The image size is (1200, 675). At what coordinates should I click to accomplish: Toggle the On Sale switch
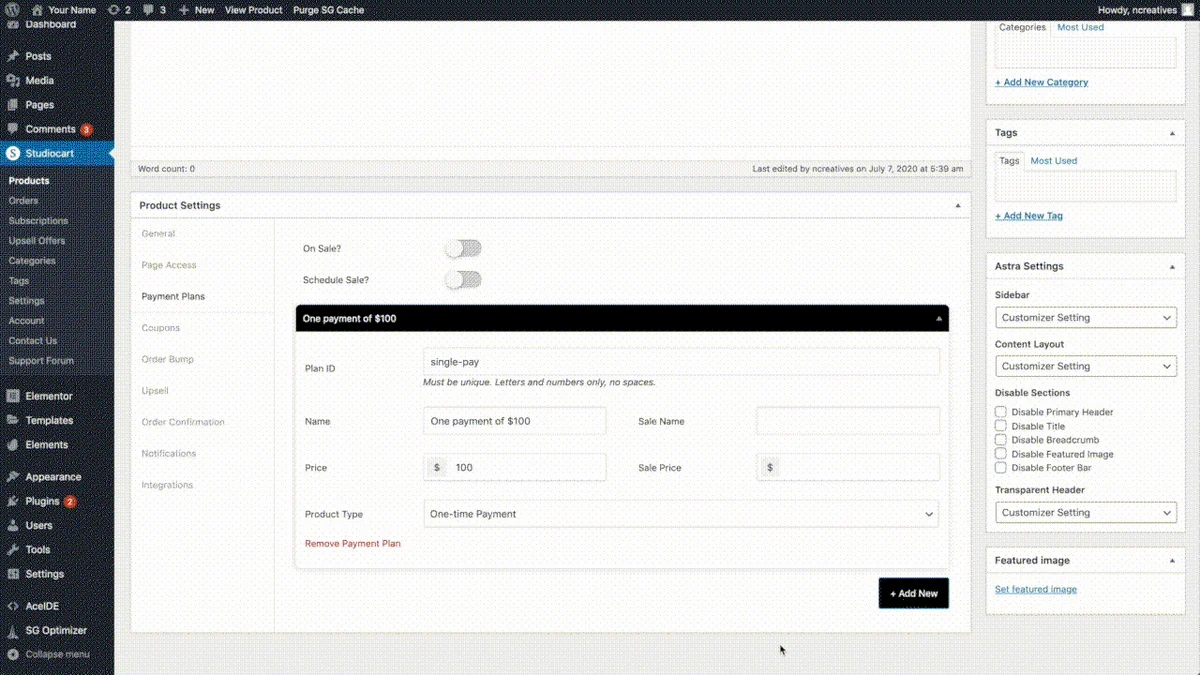[463, 248]
